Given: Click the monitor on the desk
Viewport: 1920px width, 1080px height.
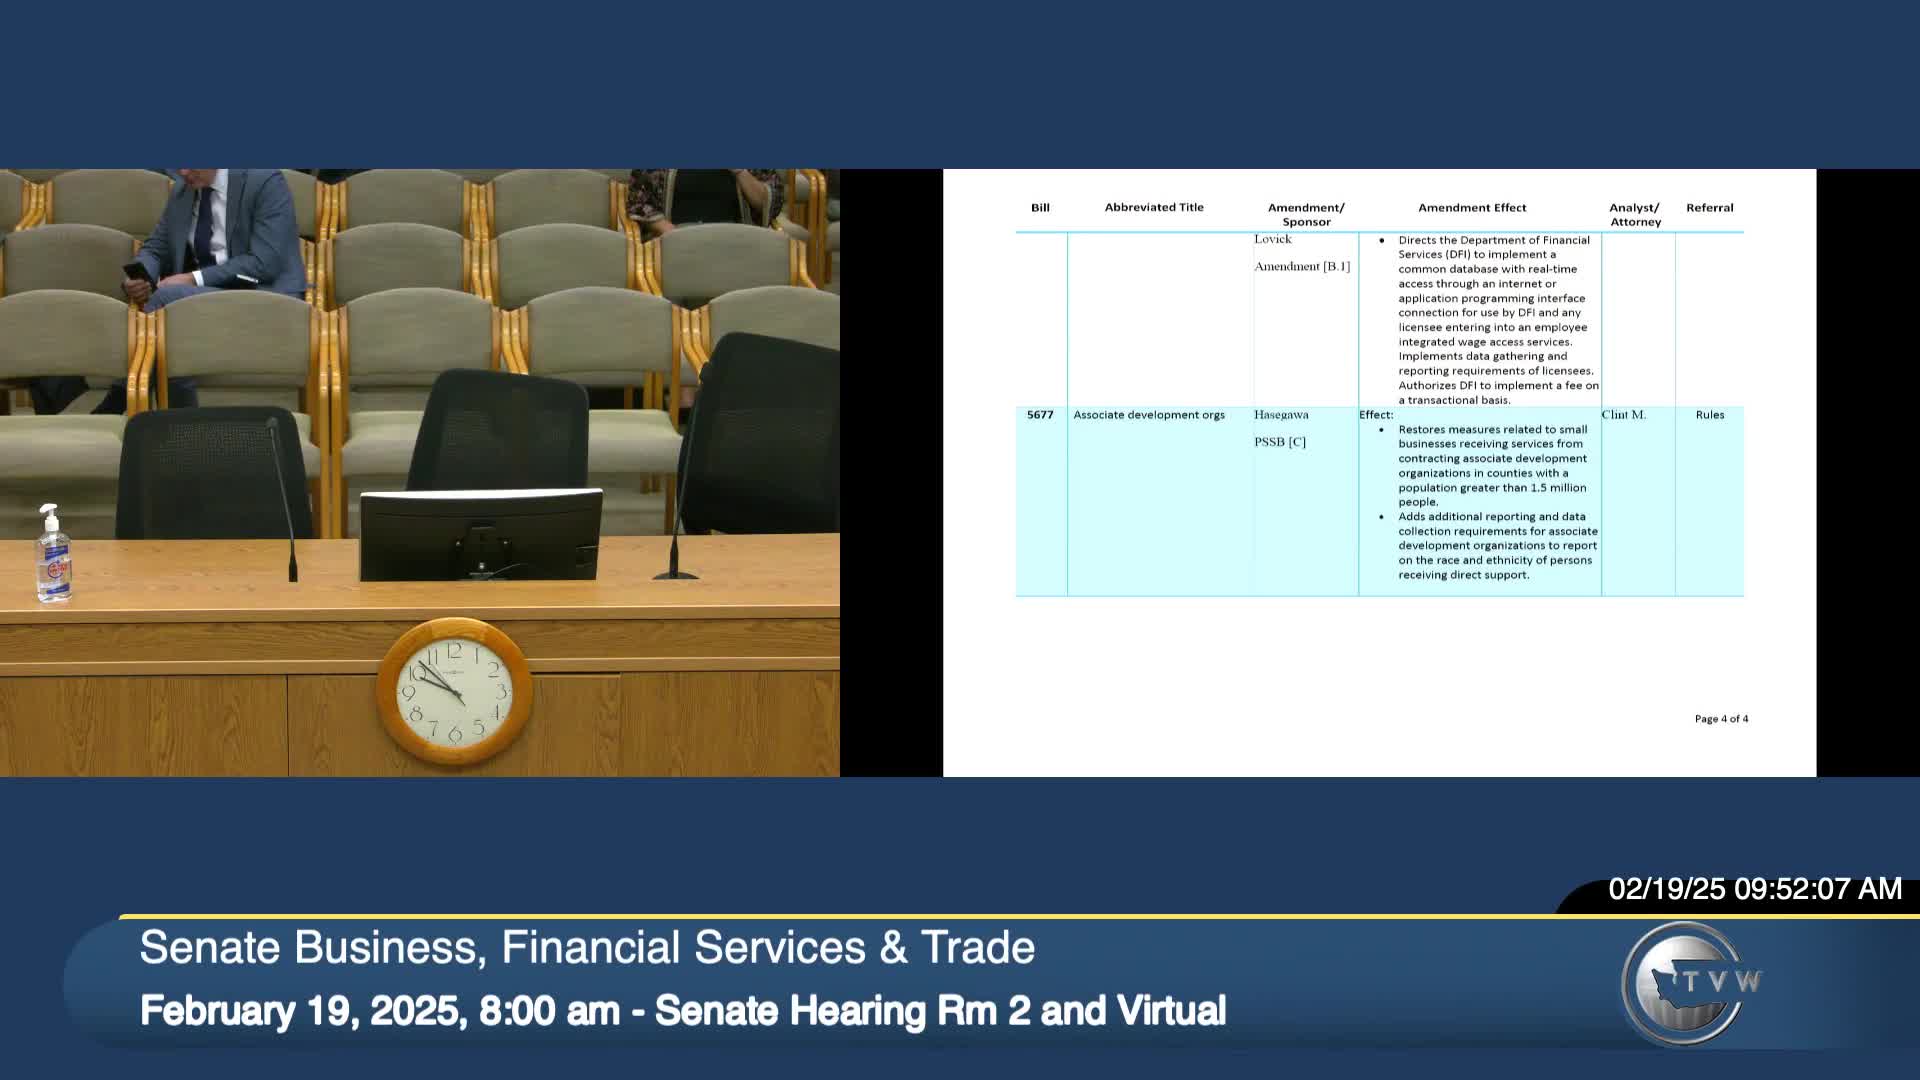Looking at the screenshot, I should point(481,535).
